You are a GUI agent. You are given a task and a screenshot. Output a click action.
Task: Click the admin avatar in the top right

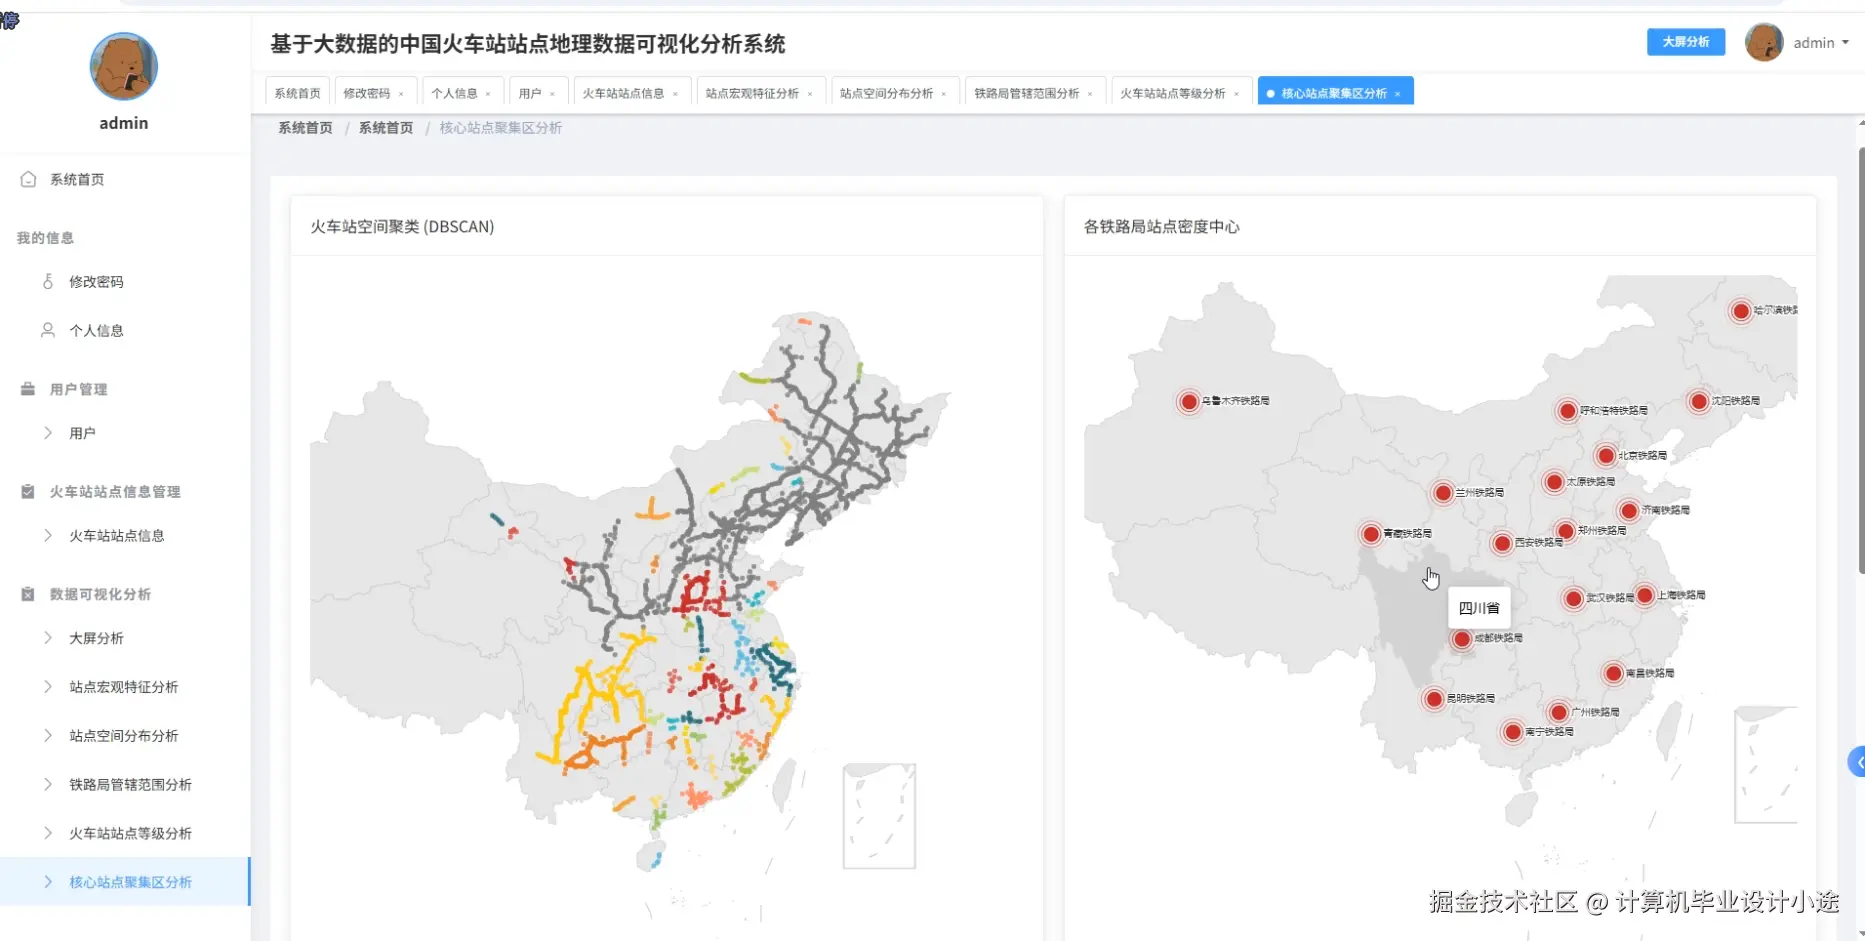(x=1764, y=42)
